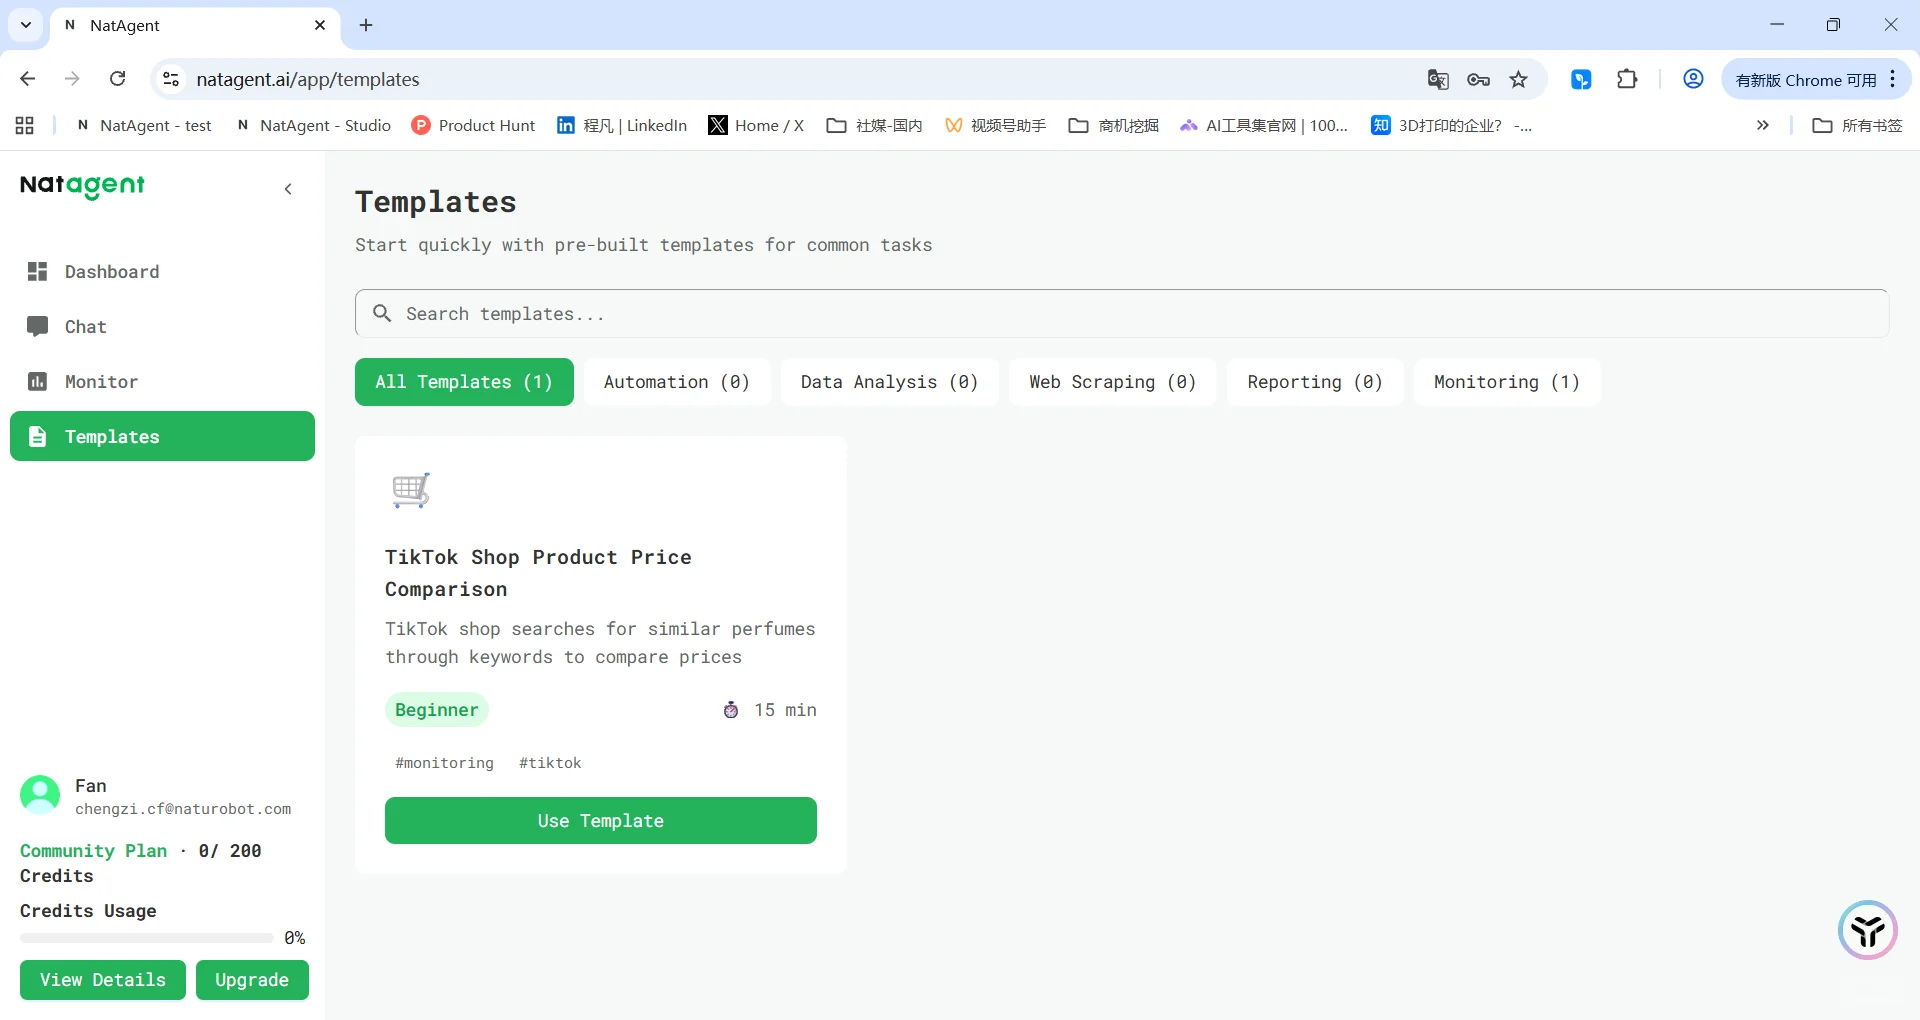Click the #tiktok tag

550,763
